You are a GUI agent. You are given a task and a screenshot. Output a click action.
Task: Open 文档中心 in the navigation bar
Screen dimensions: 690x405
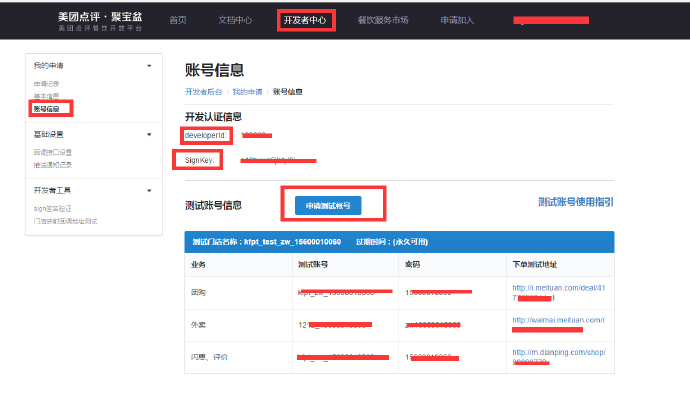click(235, 20)
